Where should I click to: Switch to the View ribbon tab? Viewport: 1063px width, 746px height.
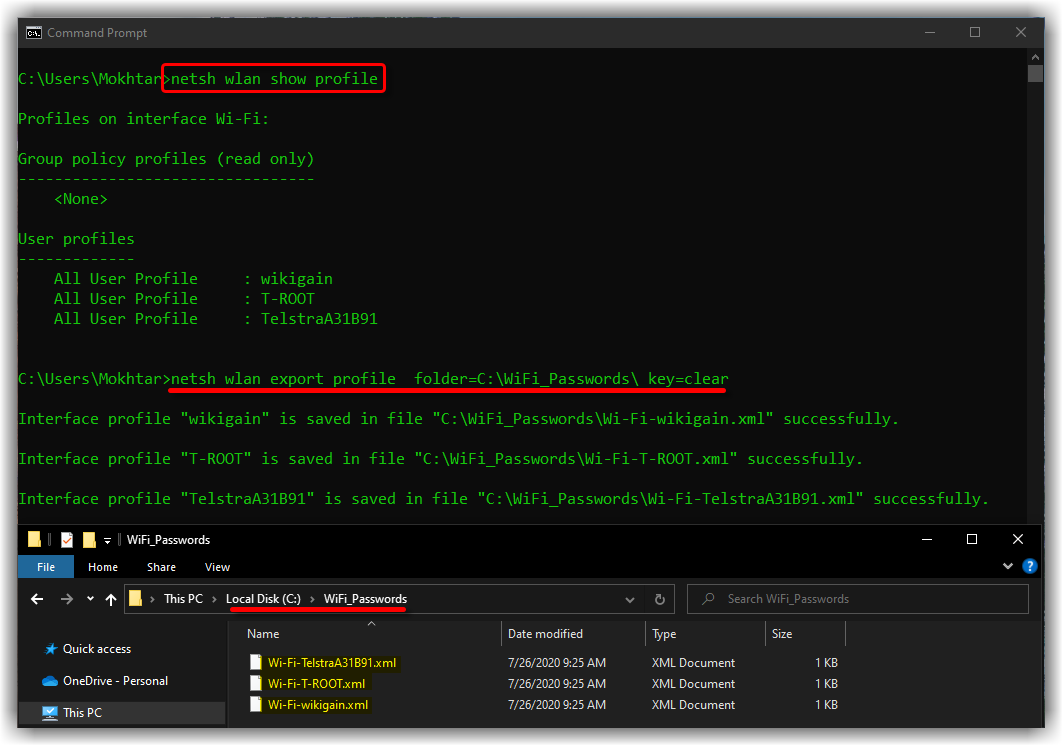[217, 567]
